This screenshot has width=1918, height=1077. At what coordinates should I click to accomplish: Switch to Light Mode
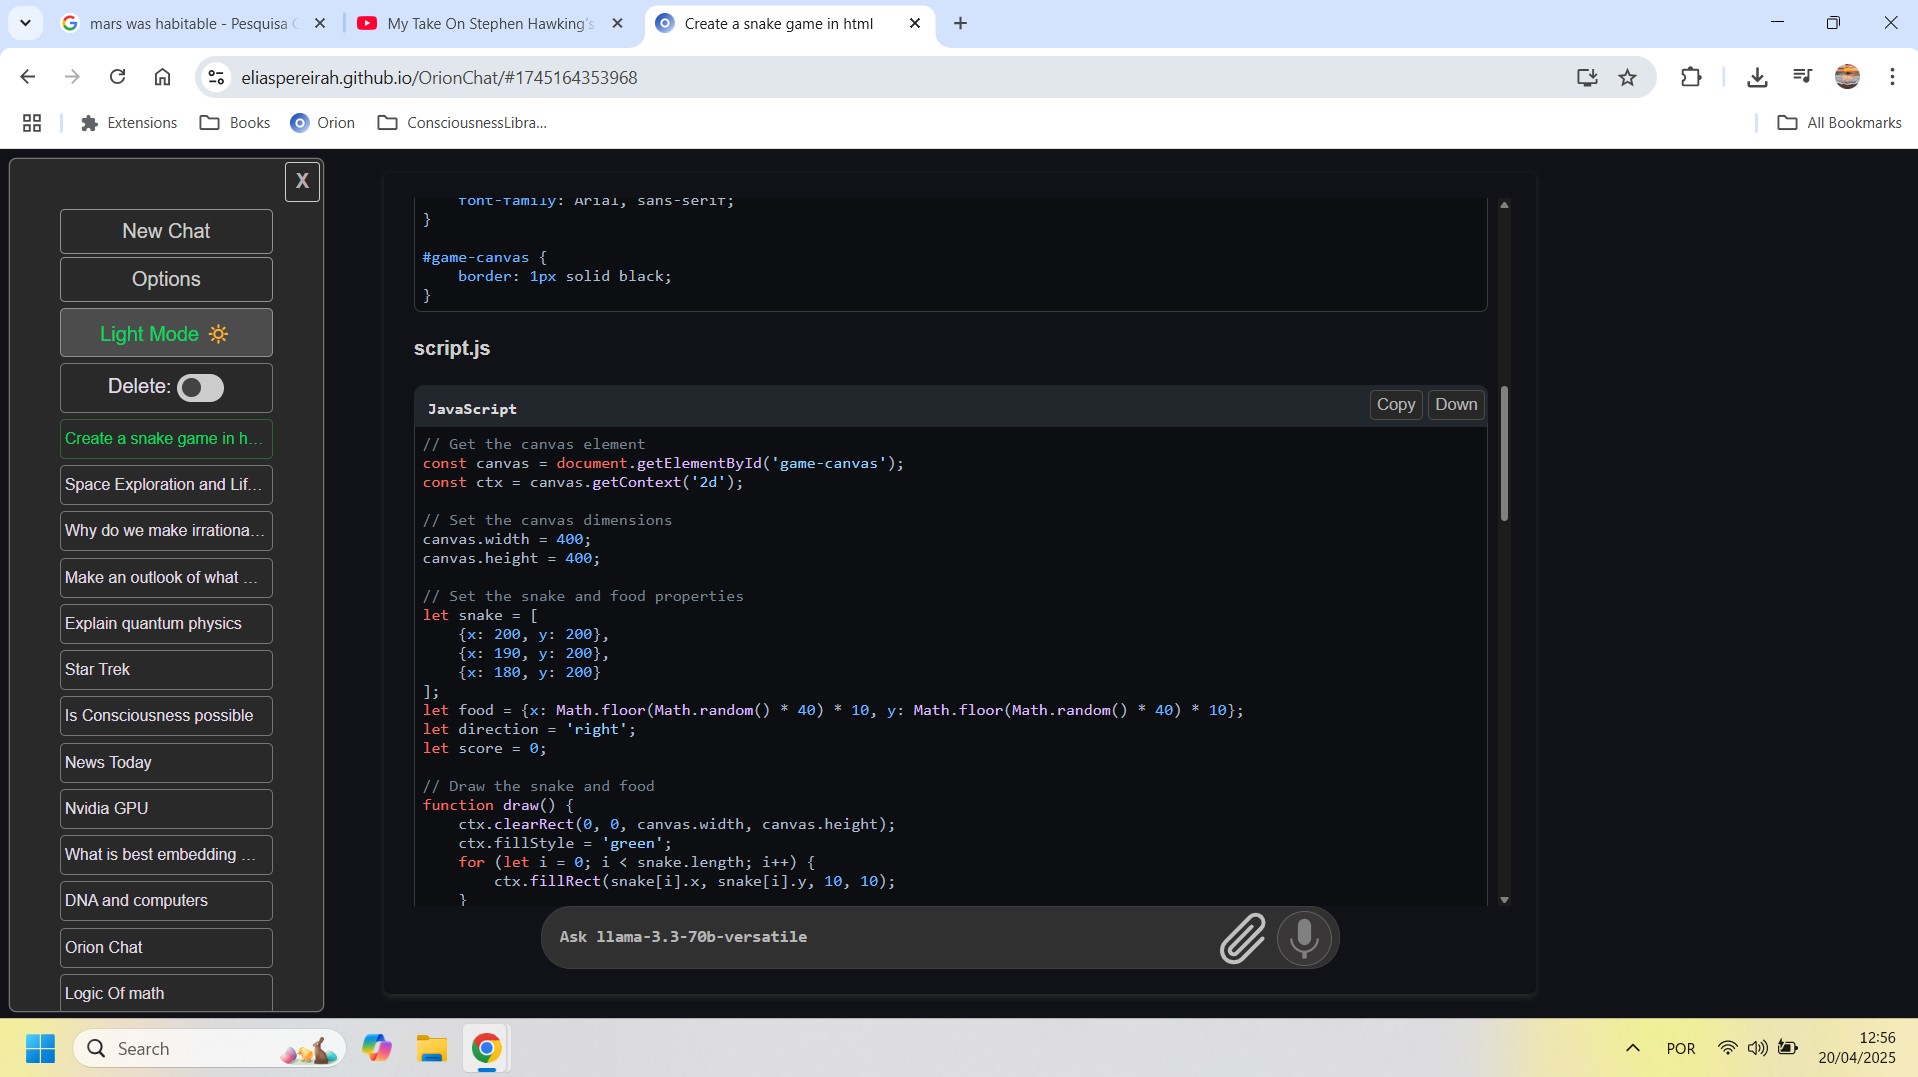tap(166, 334)
